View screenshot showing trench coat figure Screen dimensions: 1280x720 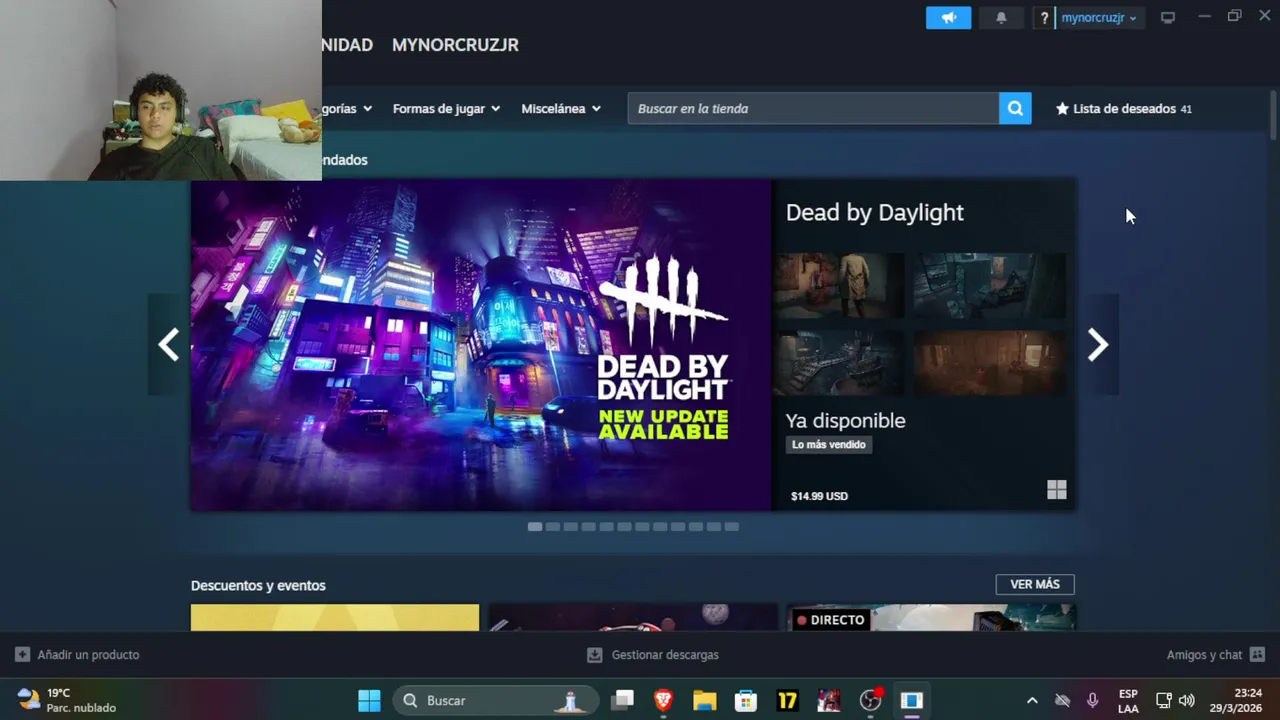(x=839, y=285)
